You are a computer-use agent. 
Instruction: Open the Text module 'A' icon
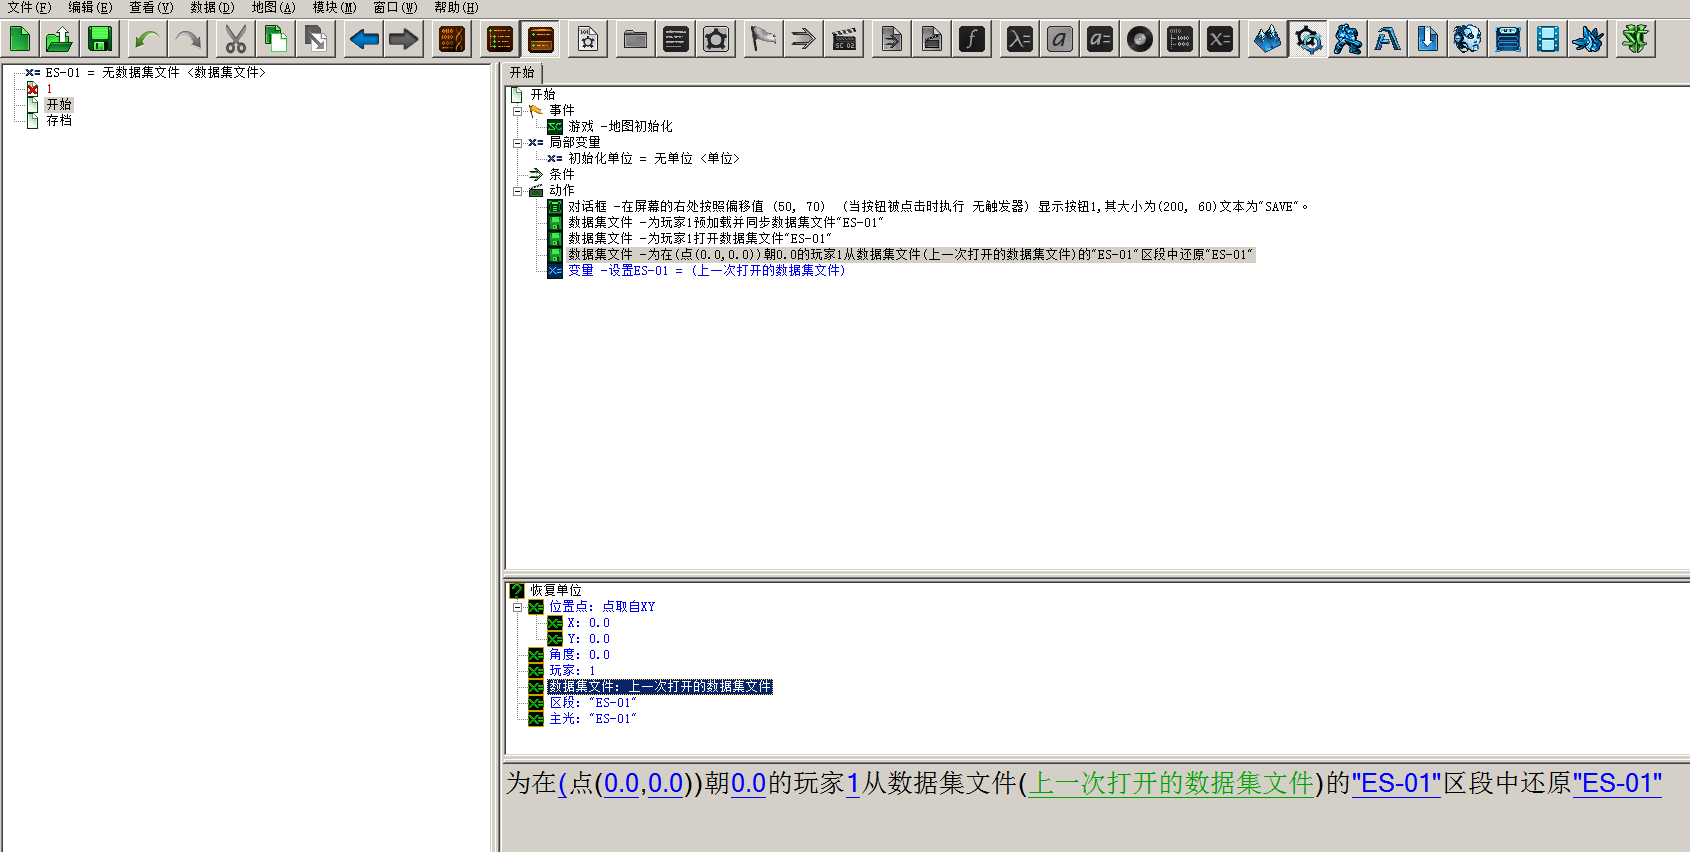[1388, 39]
